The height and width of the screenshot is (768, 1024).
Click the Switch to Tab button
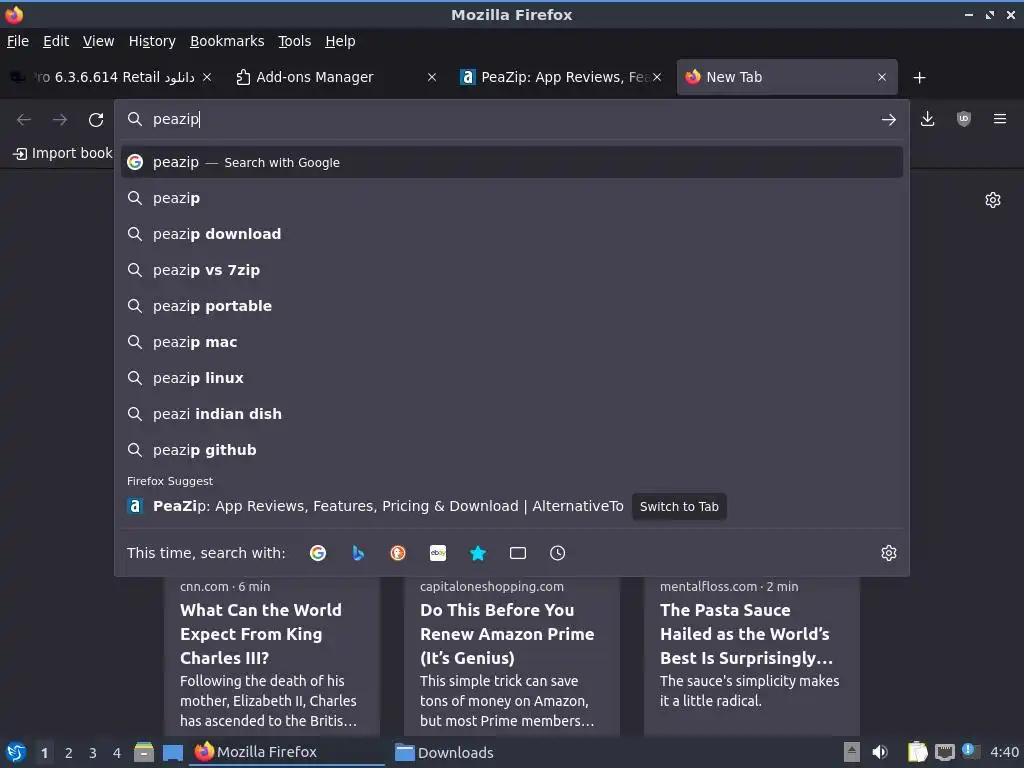[679, 507]
